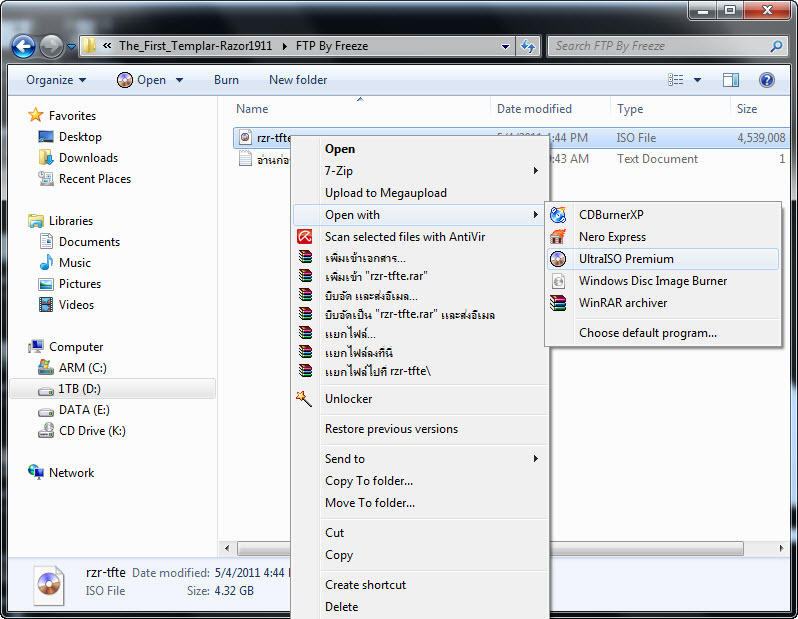Select DATA (E:) drive in sidebar

pyautogui.click(x=84, y=410)
